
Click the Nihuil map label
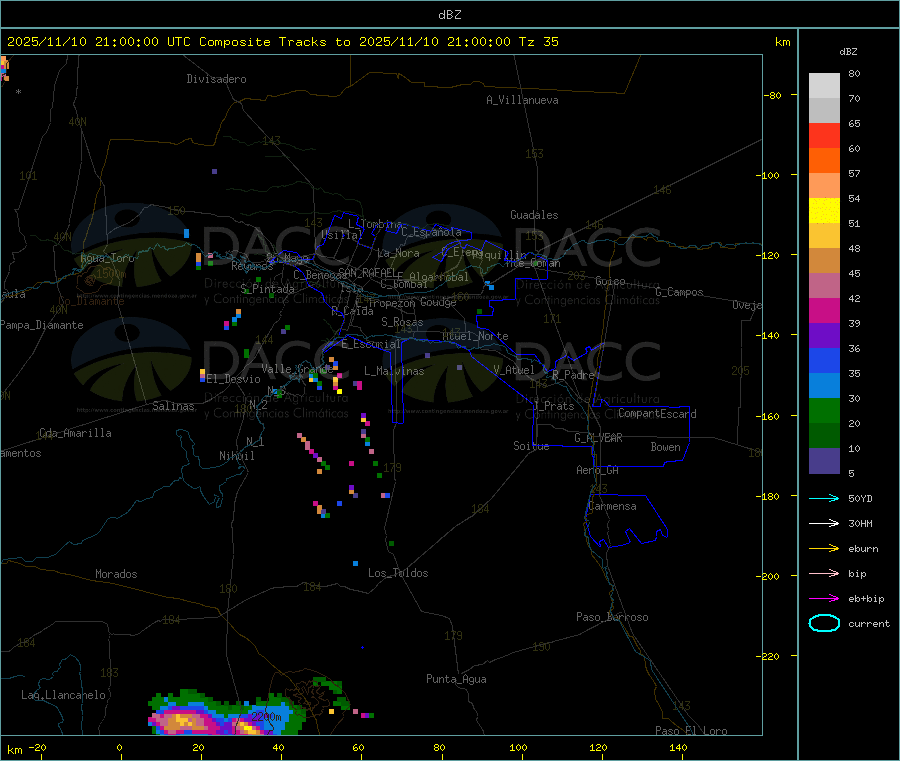click(237, 456)
